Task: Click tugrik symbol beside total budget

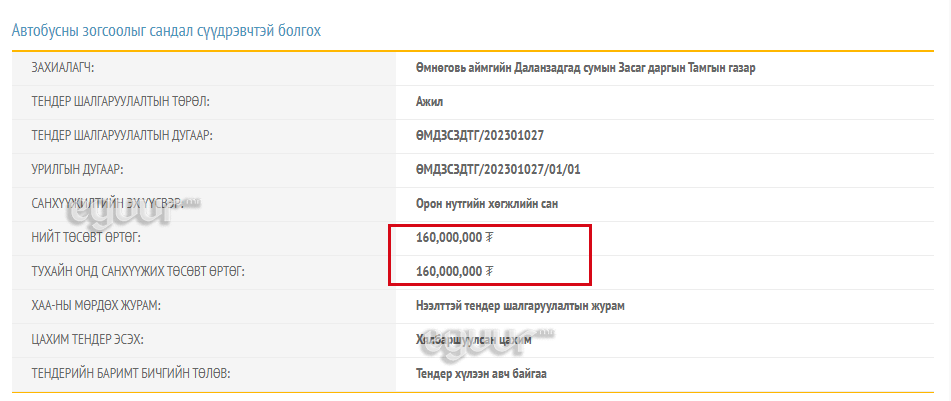Action: pos(489,238)
